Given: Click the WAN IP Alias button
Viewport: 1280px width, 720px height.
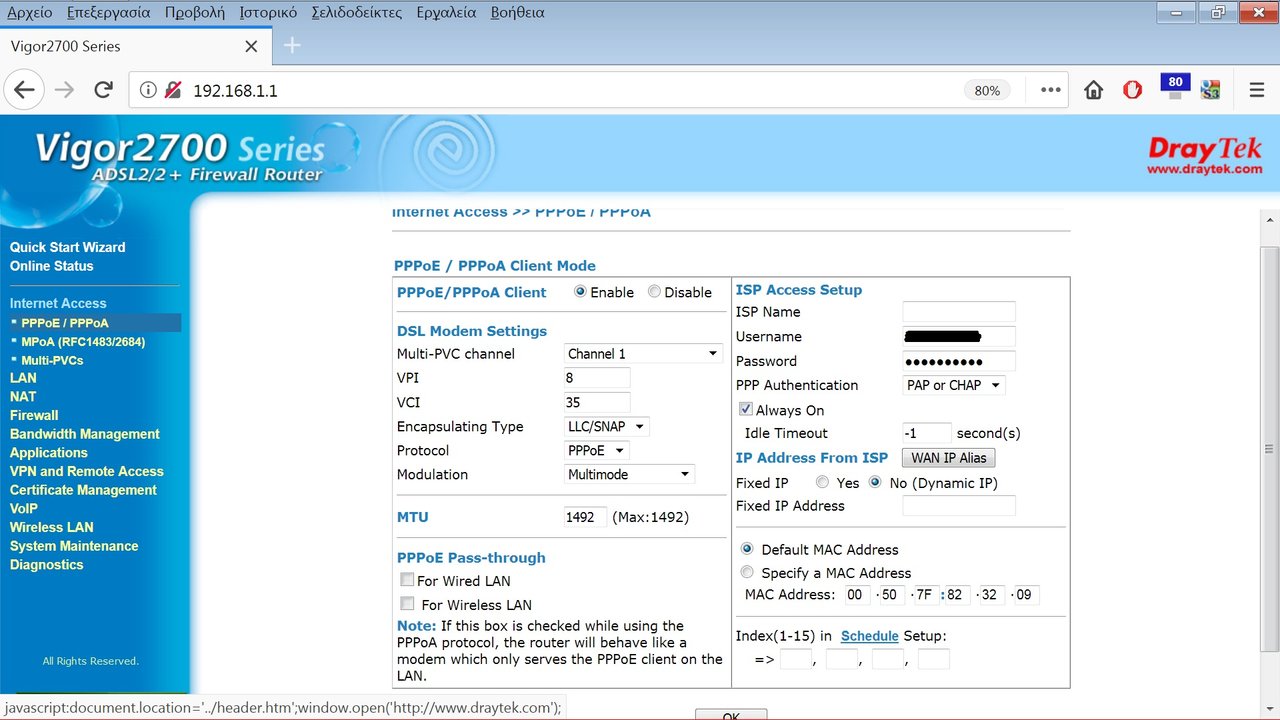Looking at the screenshot, I should 949,458.
